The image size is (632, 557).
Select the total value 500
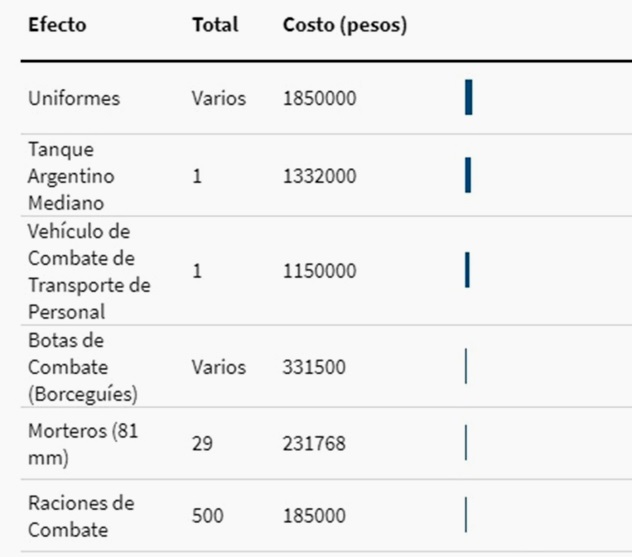click(208, 516)
